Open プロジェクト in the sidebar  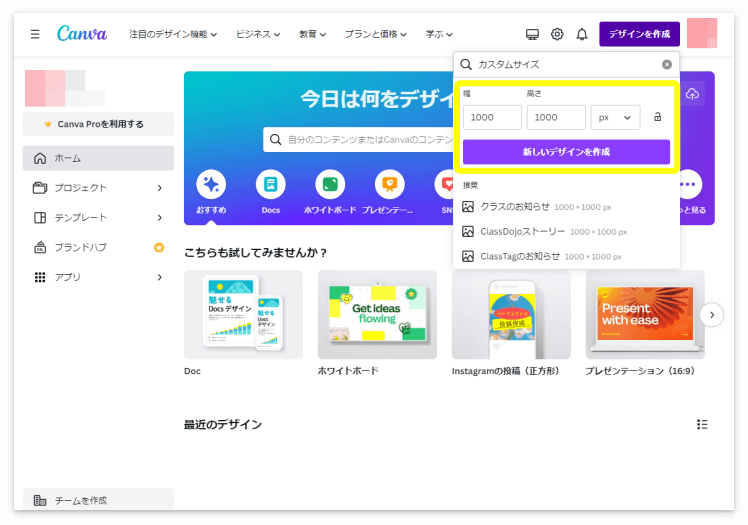[98, 188]
